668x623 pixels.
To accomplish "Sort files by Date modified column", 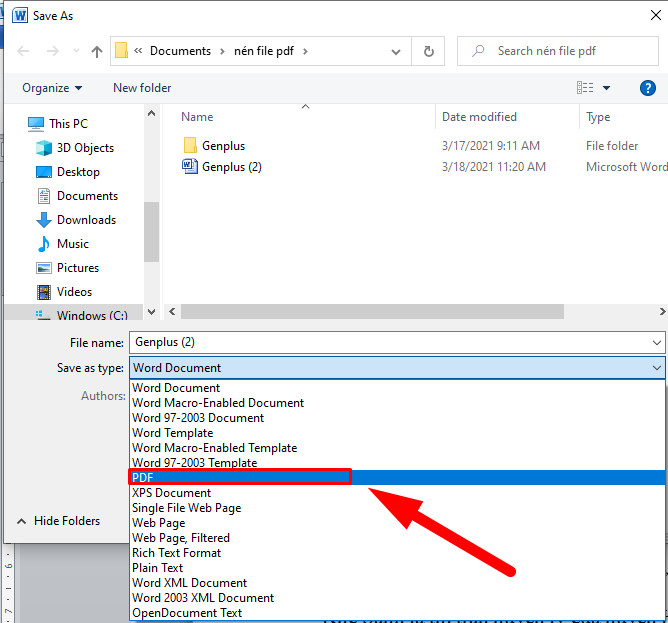I will (x=479, y=117).
